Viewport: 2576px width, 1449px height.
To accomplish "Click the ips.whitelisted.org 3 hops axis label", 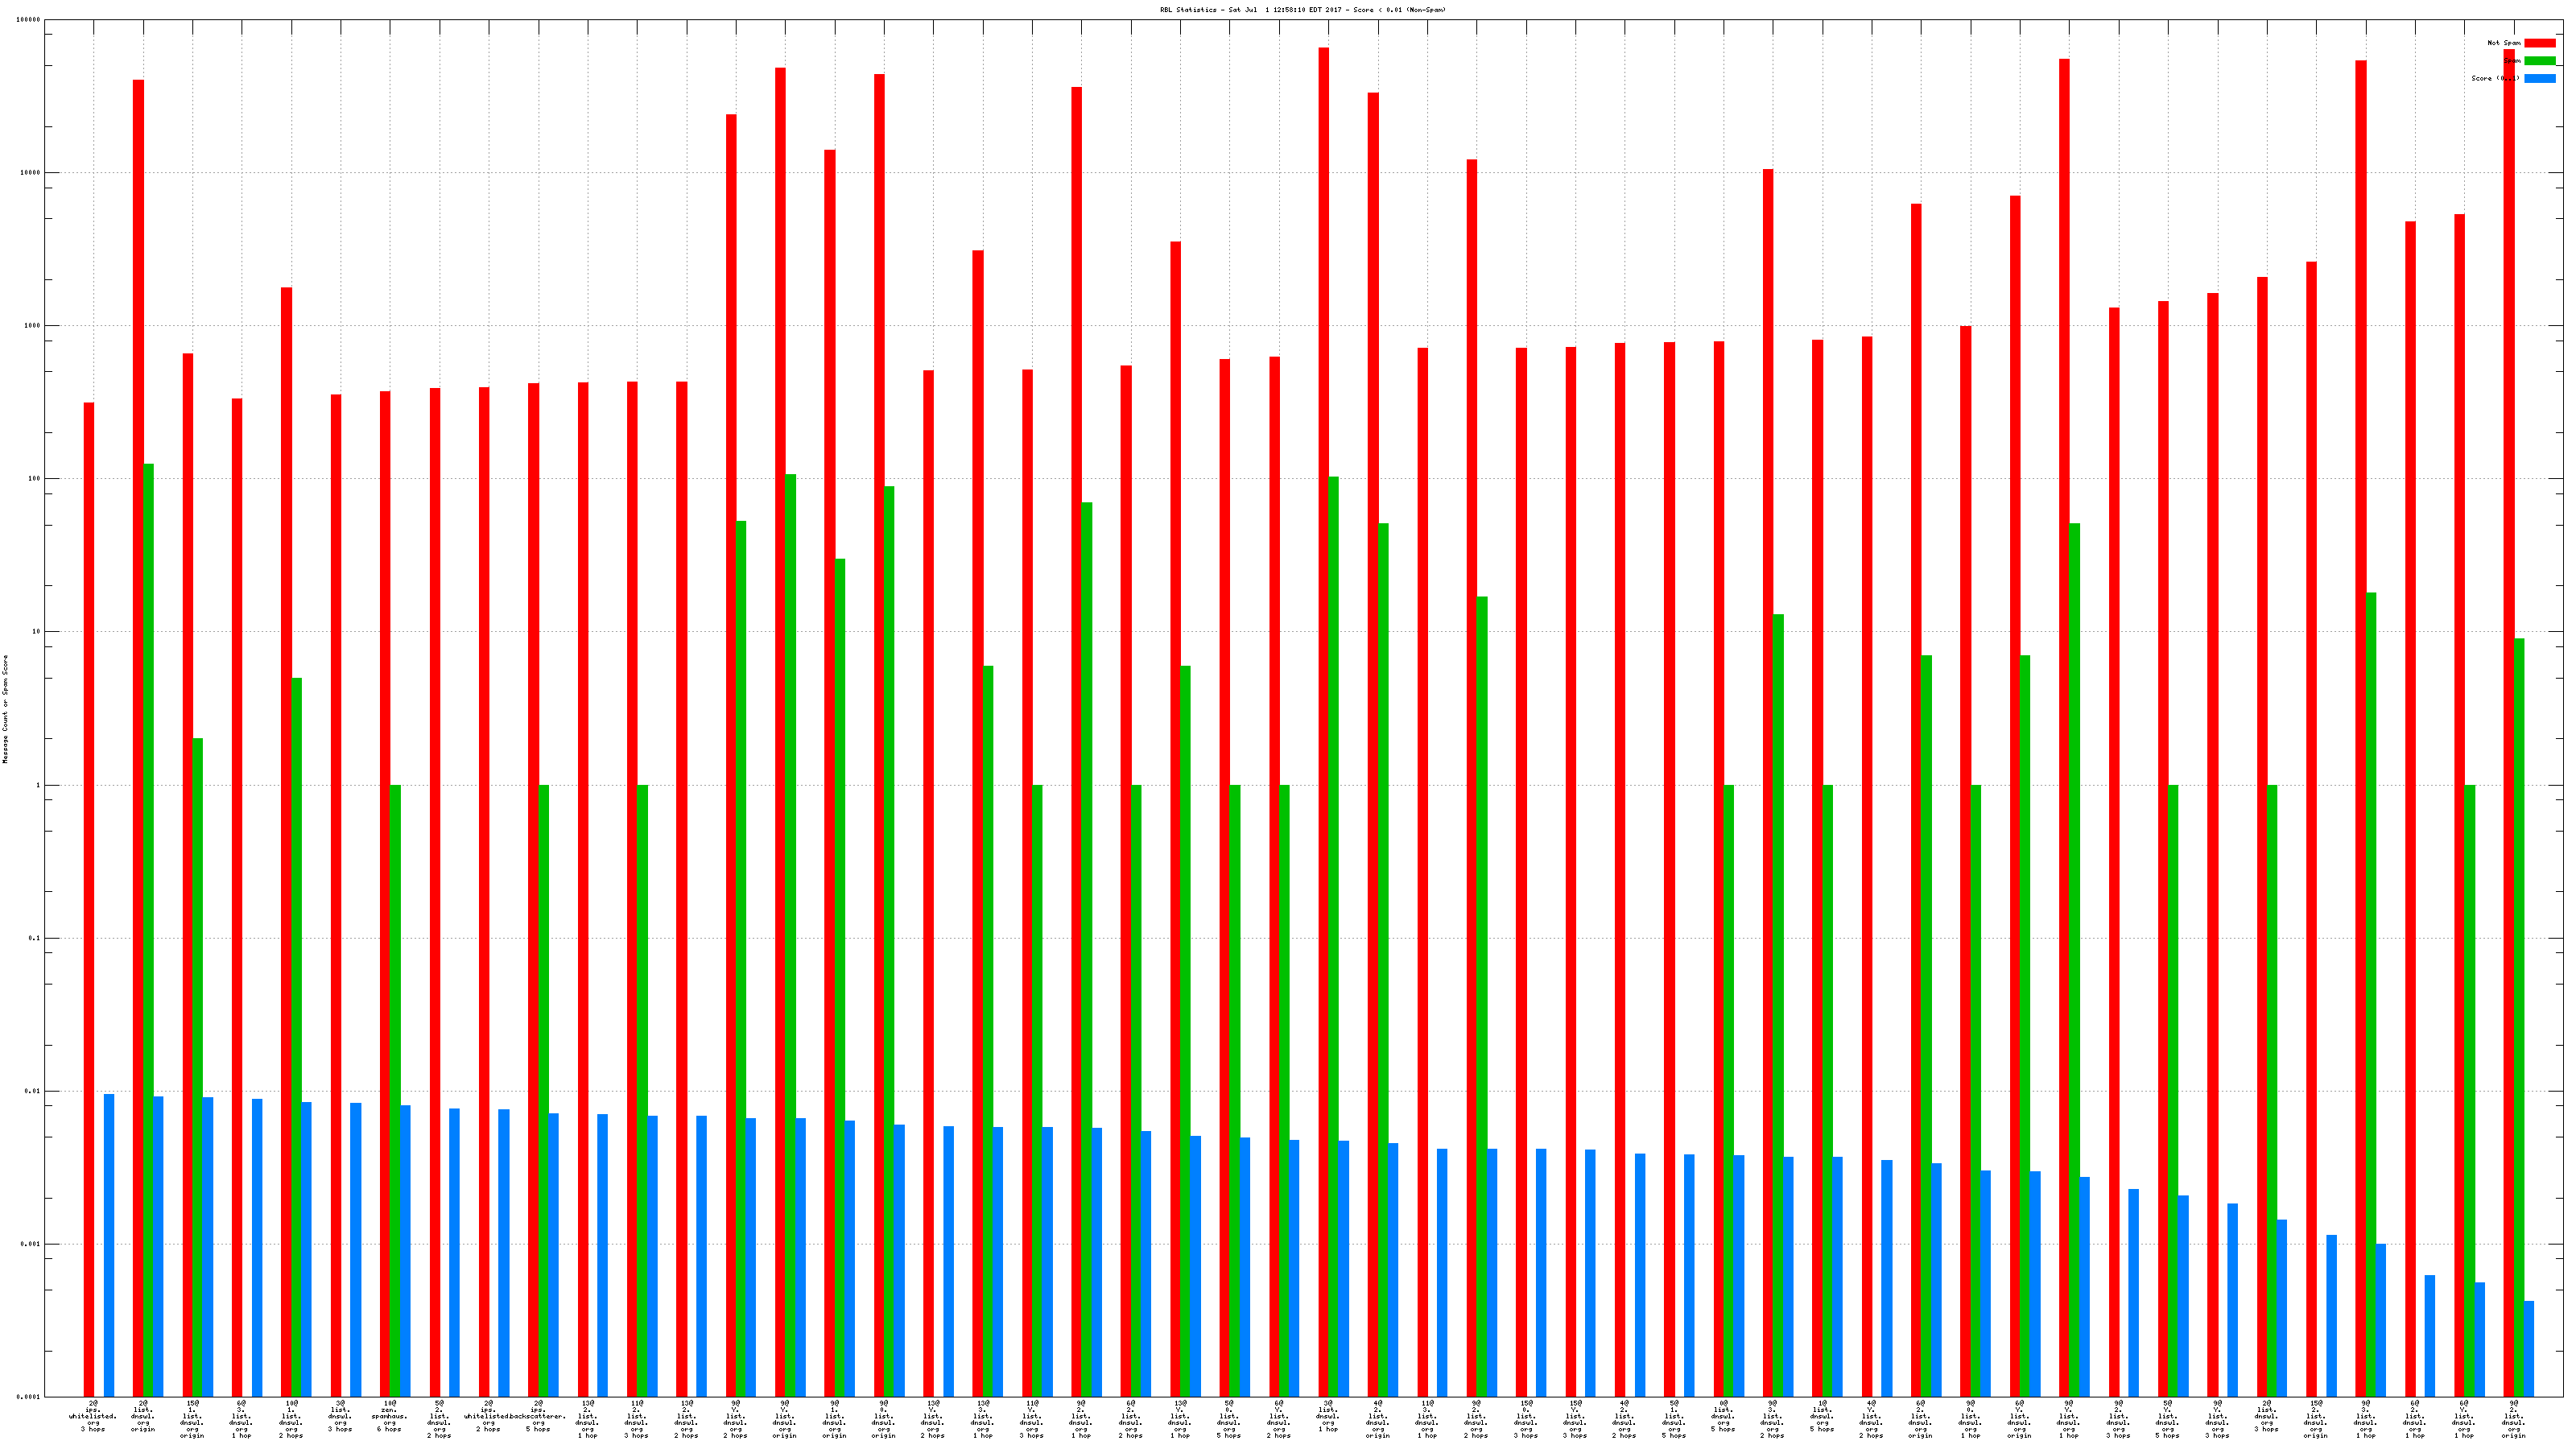I will [x=93, y=1416].
